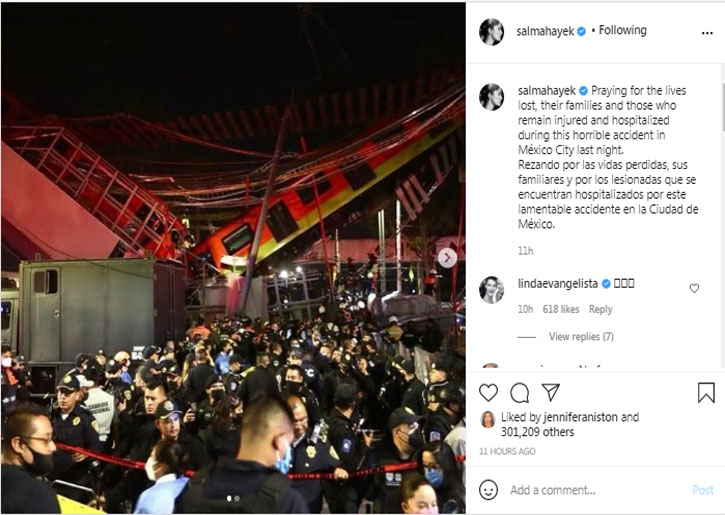Open lindaevangelista's comment avatar
Screen dimensions: 725x515
tap(492, 290)
